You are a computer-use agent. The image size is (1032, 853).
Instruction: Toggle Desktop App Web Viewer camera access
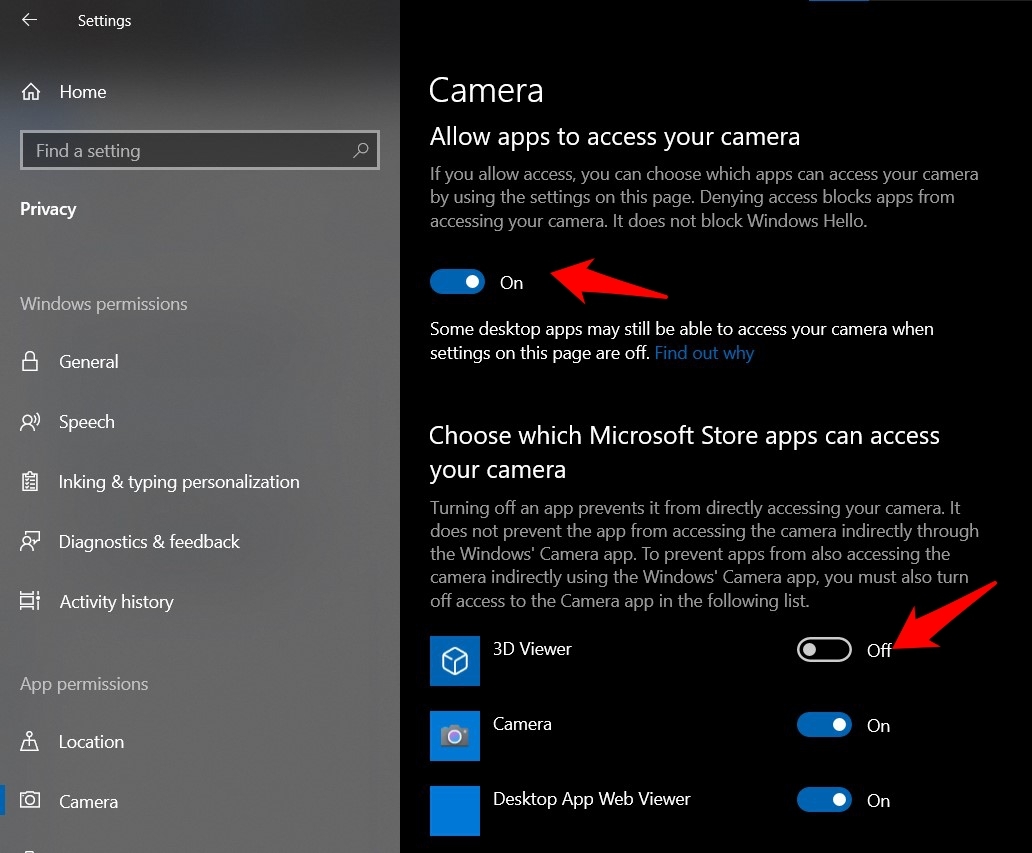tap(824, 800)
